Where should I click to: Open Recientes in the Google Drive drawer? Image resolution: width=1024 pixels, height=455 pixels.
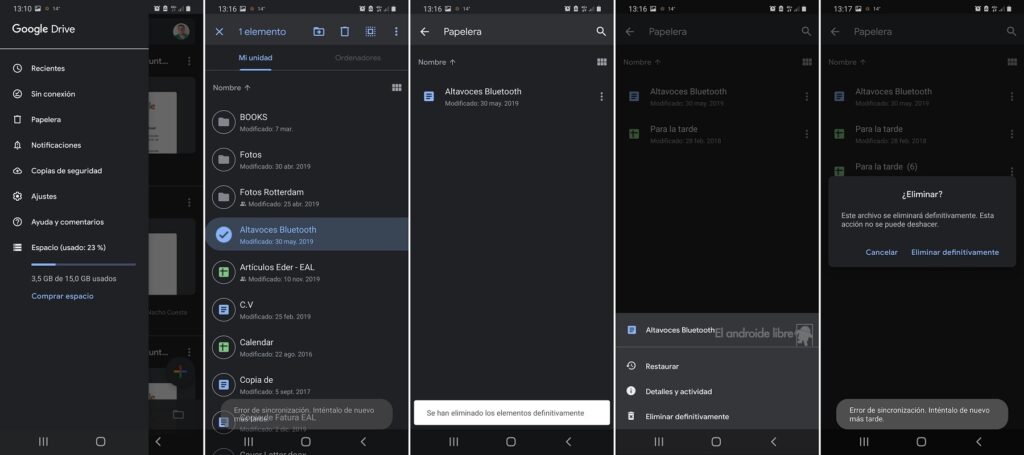click(48, 69)
